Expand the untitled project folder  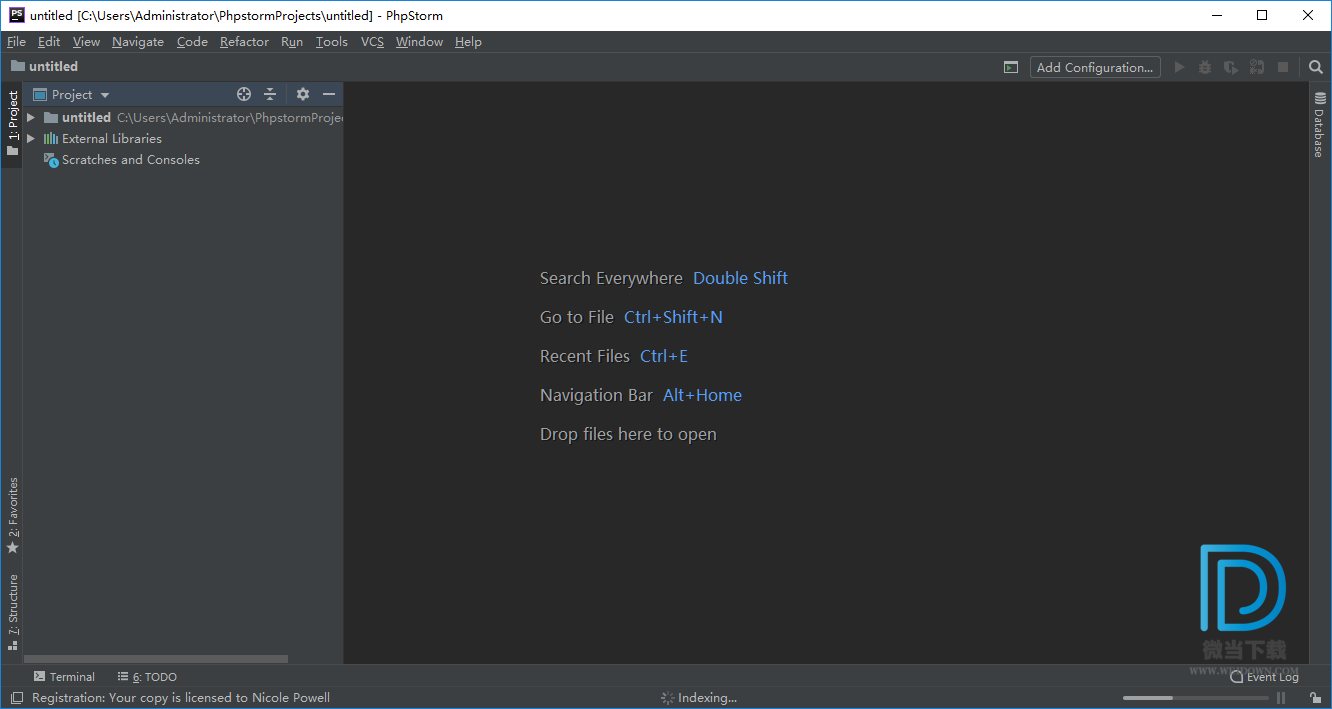pos(31,117)
